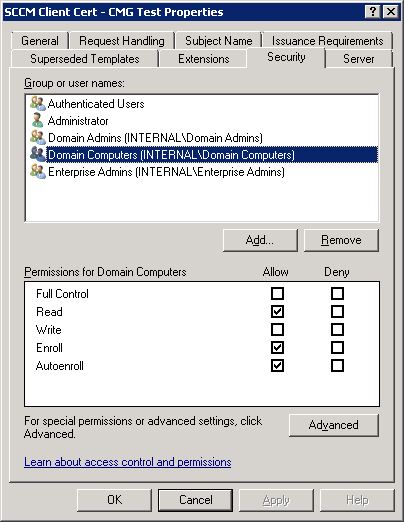Screen dimensions: 404x522
Task: Click the Add... button
Action: coord(260,240)
